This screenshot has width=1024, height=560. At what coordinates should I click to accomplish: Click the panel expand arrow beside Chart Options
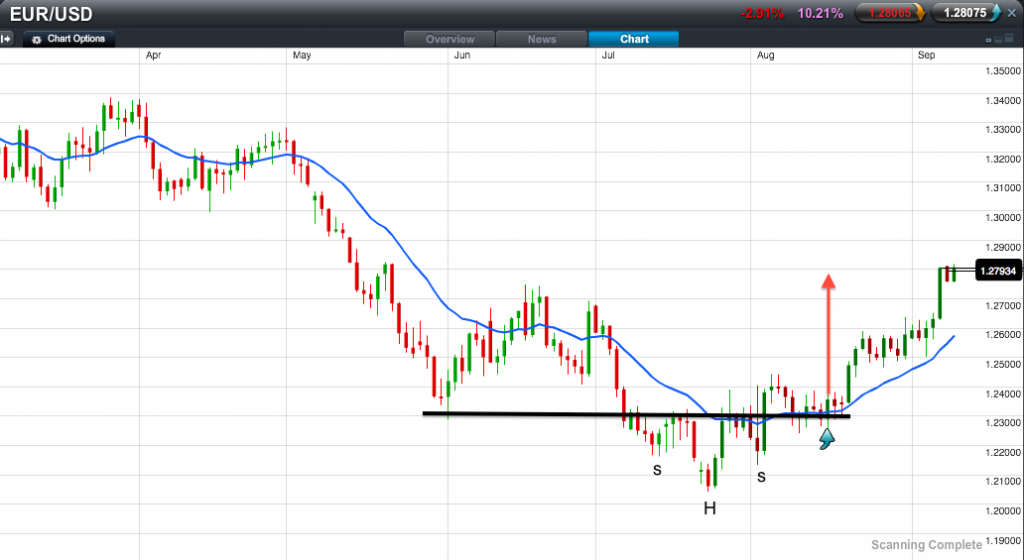pyautogui.click(x=6, y=39)
